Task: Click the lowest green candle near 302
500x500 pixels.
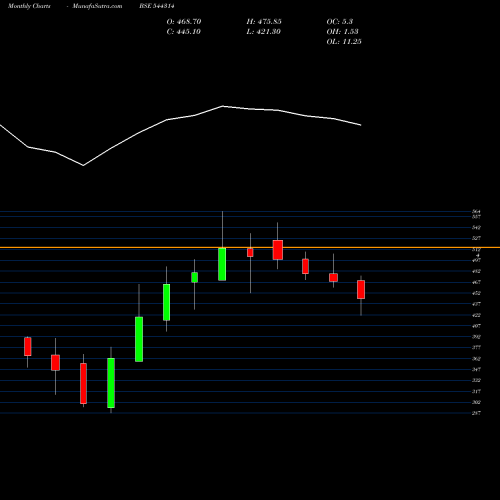Action: tap(111, 383)
